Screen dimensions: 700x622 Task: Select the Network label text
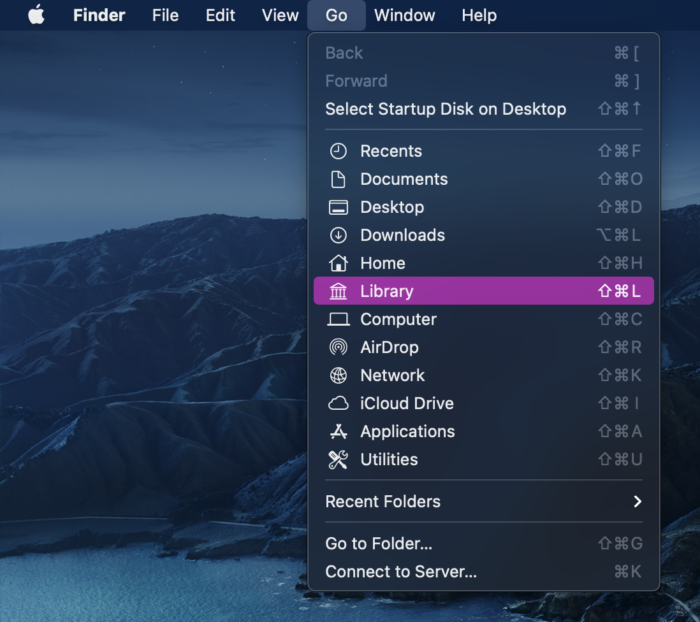pos(392,375)
